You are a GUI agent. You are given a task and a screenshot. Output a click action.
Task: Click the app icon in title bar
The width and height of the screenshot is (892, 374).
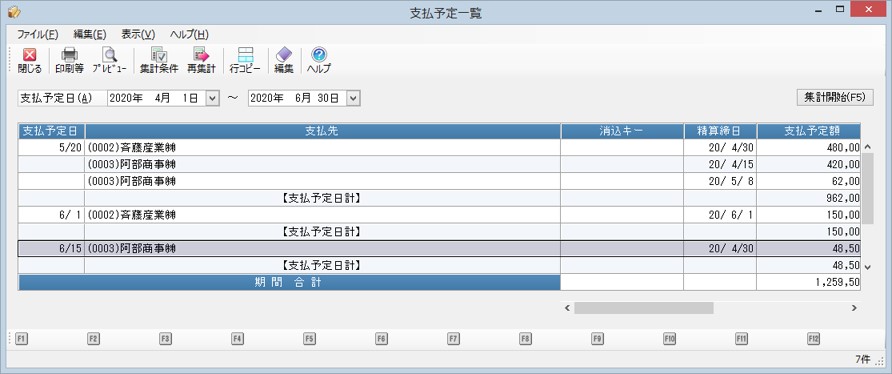(x=14, y=12)
